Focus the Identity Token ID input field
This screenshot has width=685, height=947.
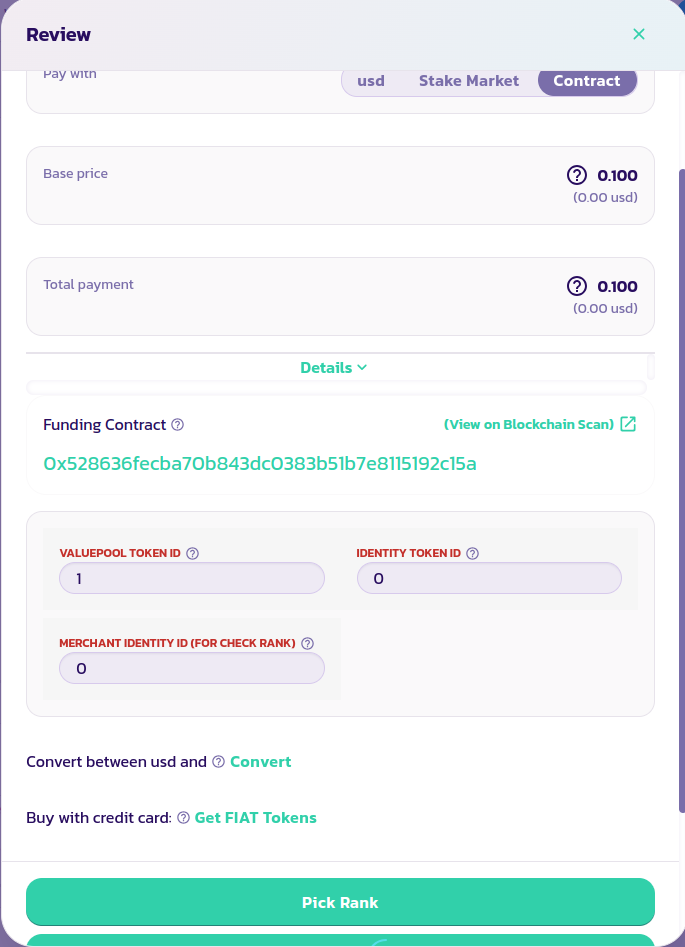coord(489,579)
